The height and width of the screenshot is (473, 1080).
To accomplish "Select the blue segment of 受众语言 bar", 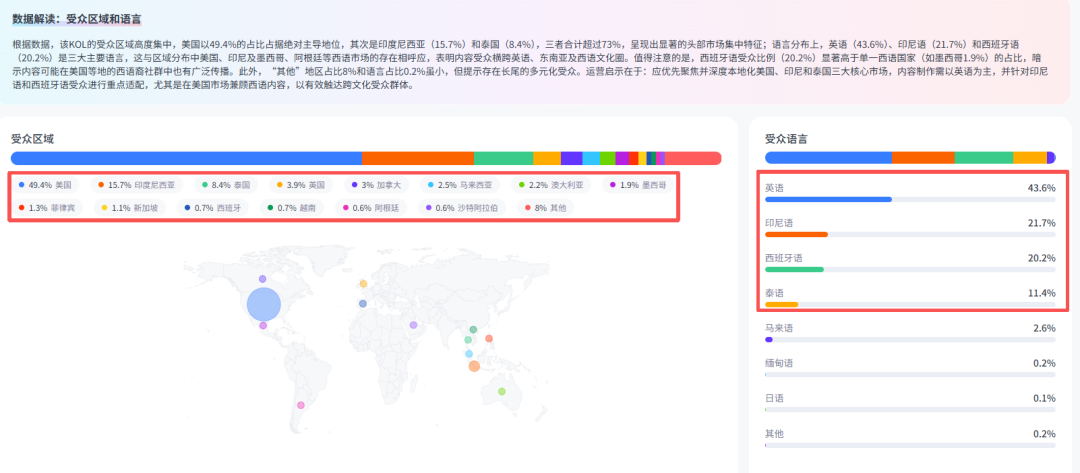I will [829, 158].
